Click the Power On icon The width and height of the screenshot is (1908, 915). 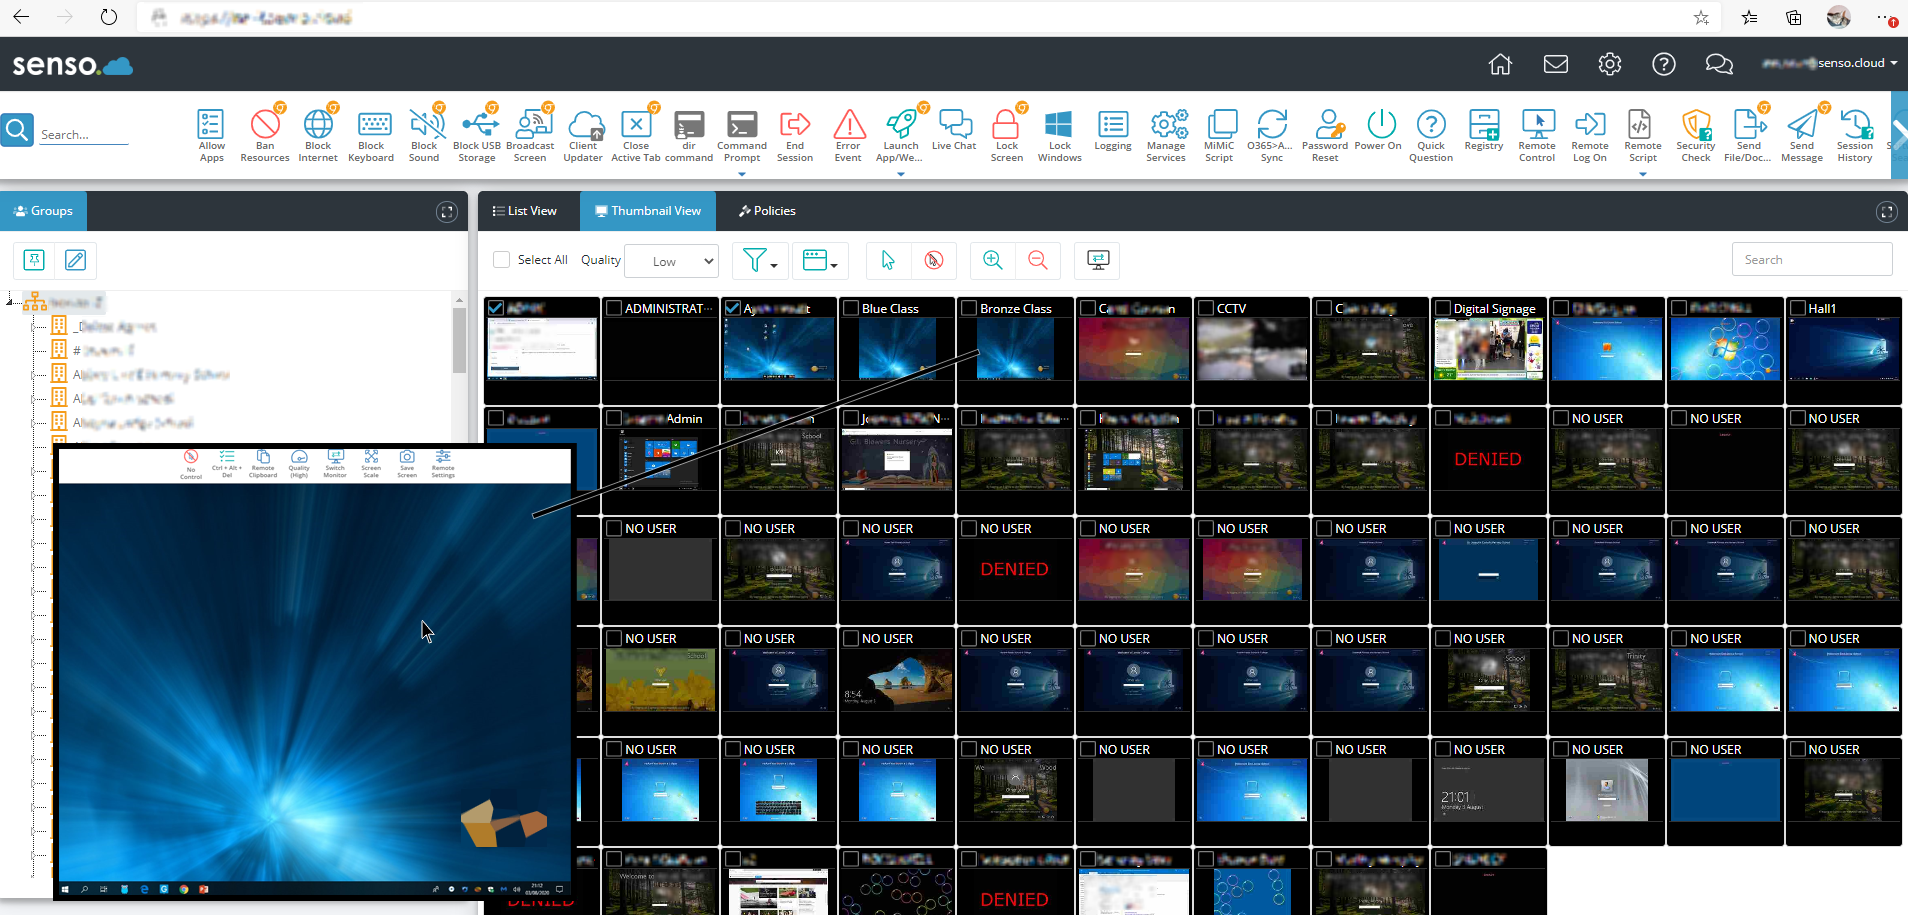pyautogui.click(x=1380, y=126)
